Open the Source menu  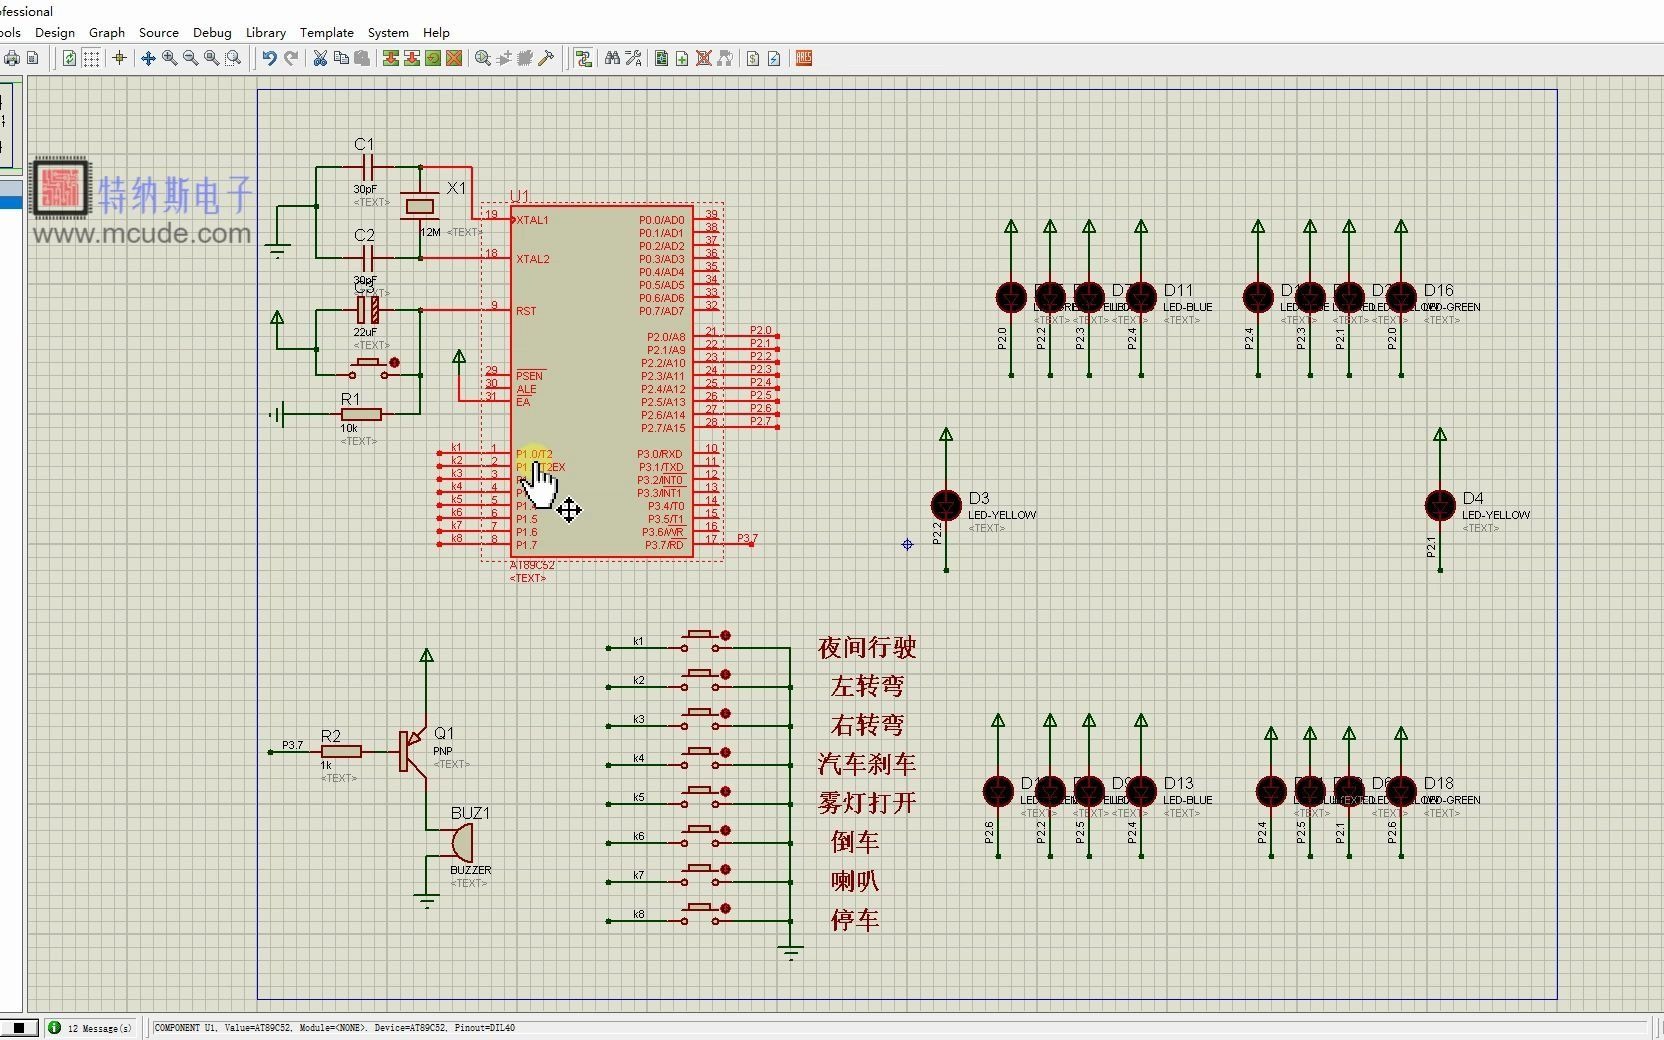tap(159, 32)
